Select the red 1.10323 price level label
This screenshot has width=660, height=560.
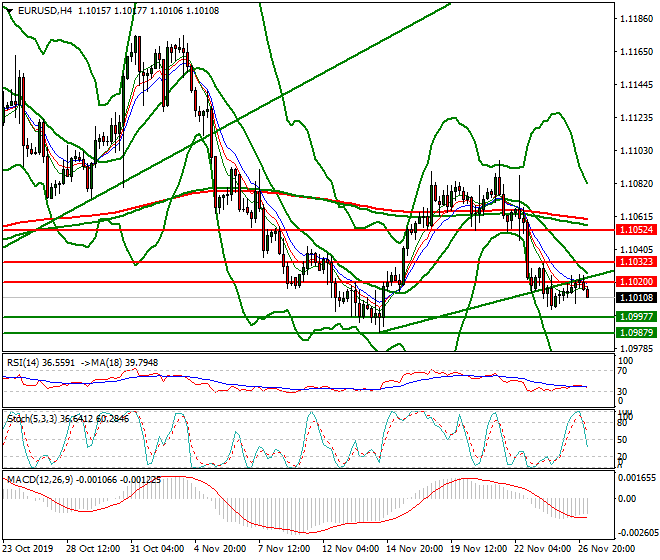[x=636, y=262]
